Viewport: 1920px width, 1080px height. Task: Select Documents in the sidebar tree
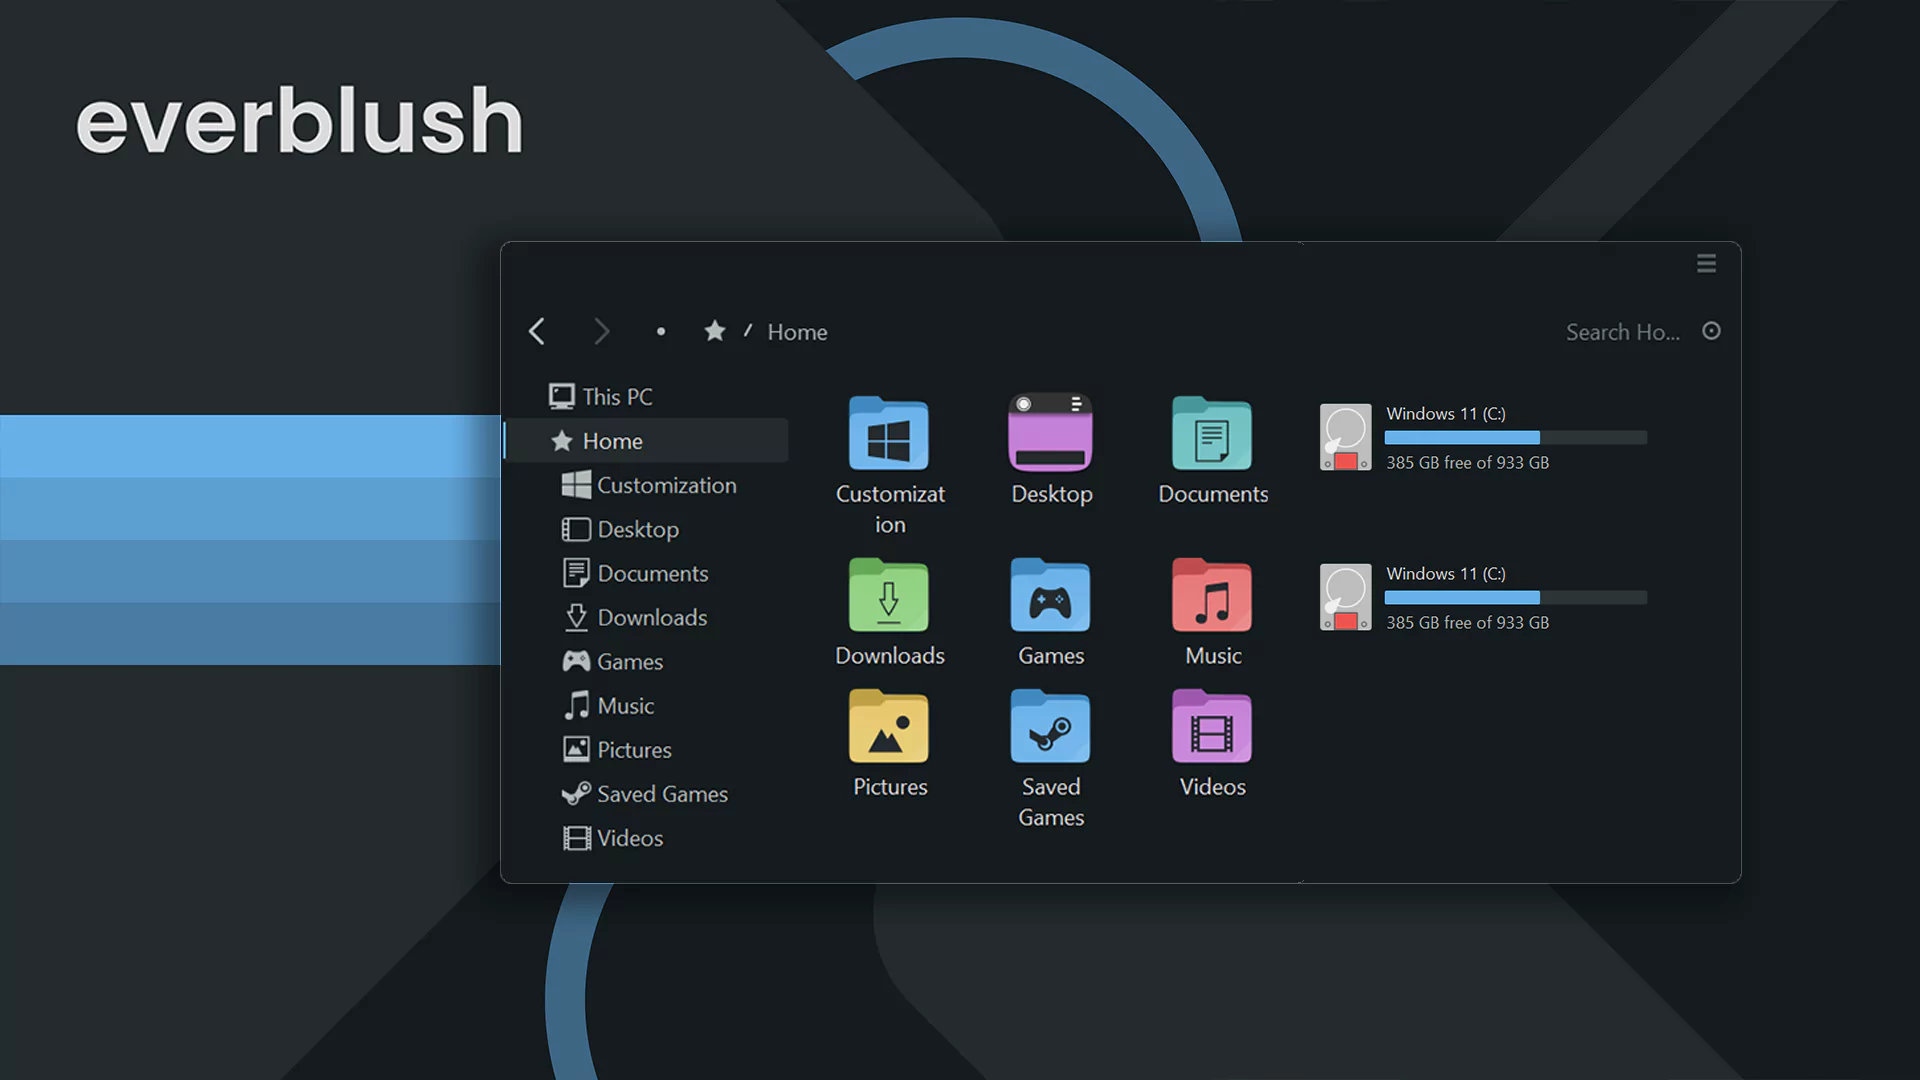(x=652, y=573)
